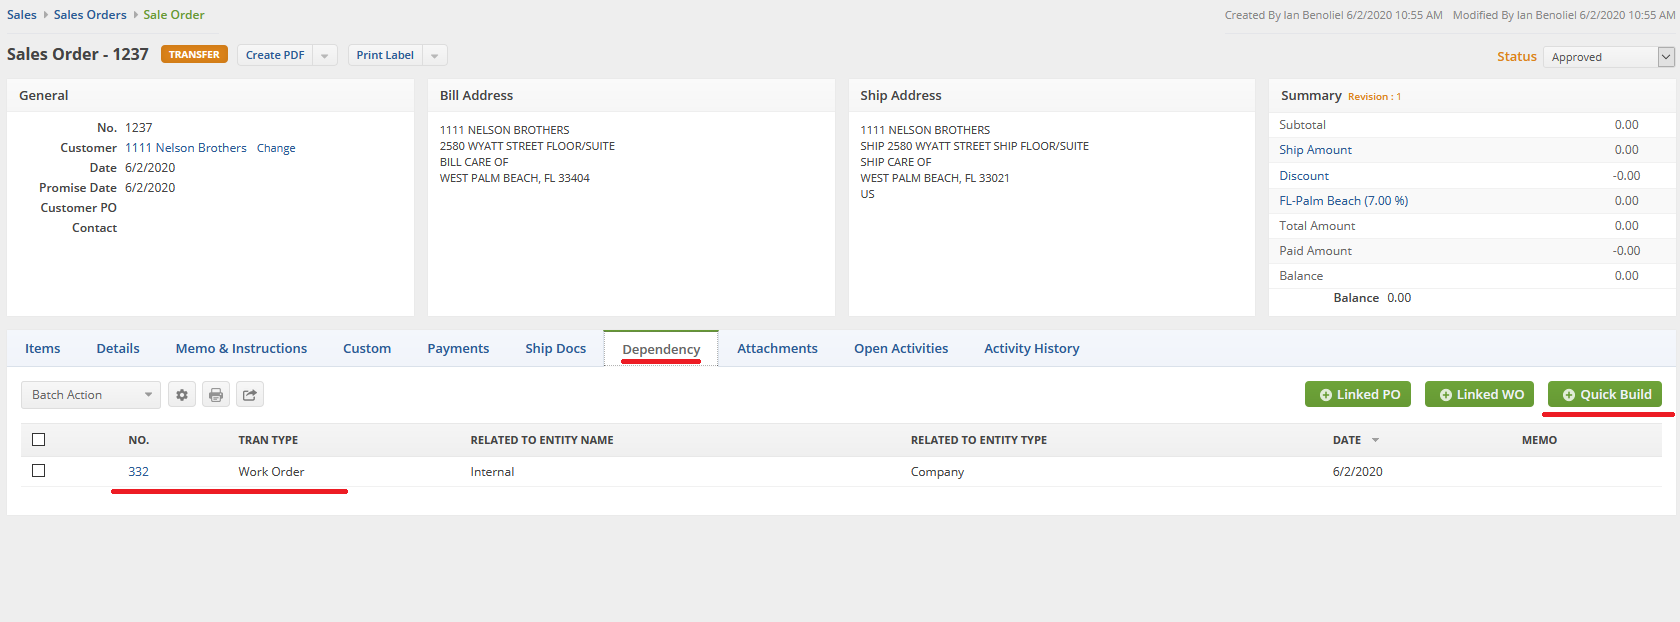Click the print icon in the toolbar
This screenshot has height=622, width=1680.
tap(216, 395)
